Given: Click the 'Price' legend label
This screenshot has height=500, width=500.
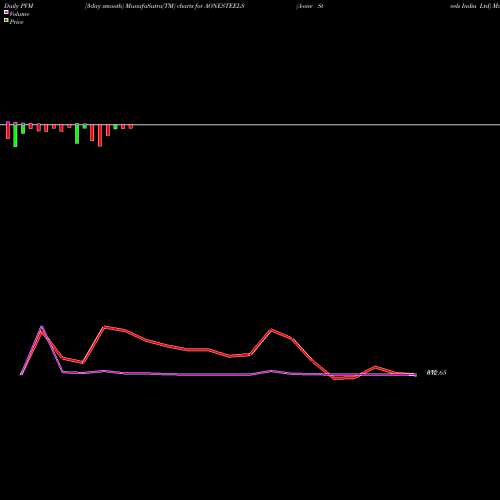Looking at the screenshot, I should [x=16, y=22].
